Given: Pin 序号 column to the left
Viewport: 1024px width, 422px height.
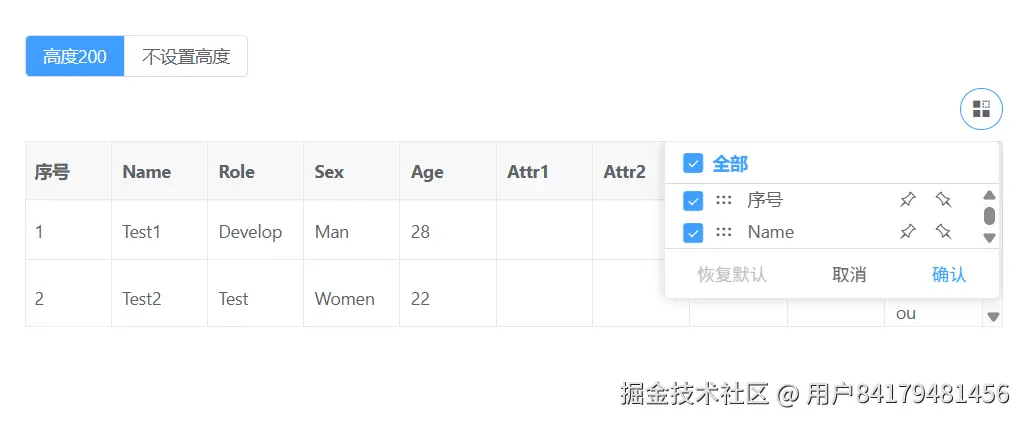Looking at the screenshot, I should pyautogui.click(x=907, y=200).
